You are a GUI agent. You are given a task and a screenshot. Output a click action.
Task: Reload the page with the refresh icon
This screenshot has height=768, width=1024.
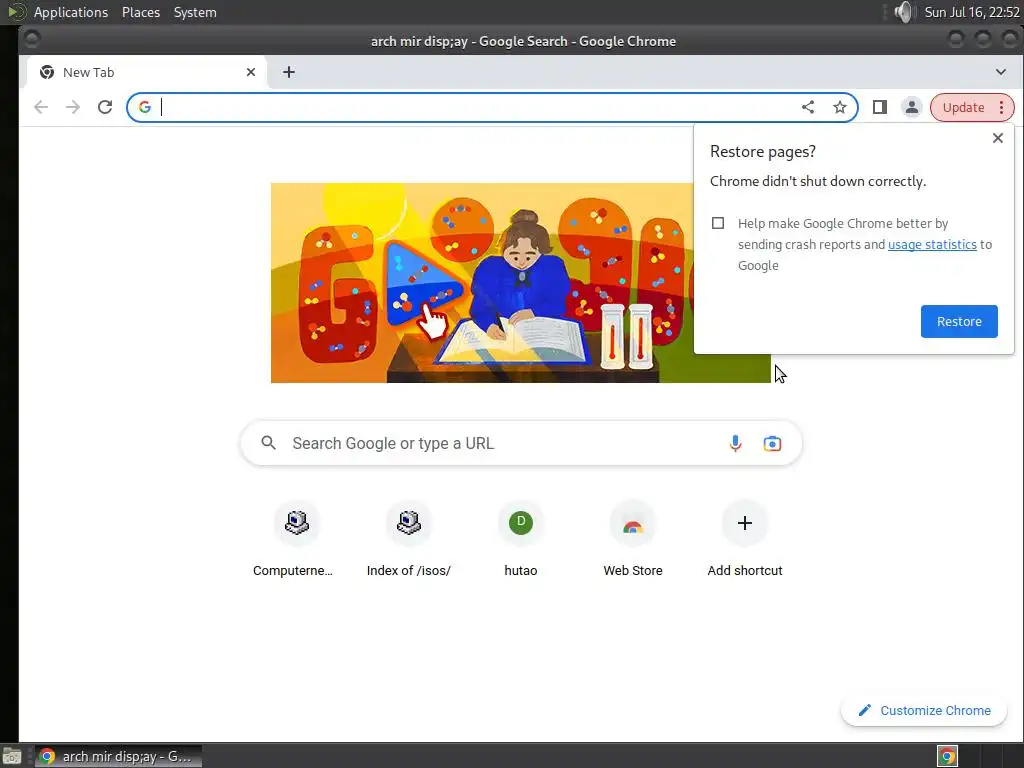tap(104, 107)
